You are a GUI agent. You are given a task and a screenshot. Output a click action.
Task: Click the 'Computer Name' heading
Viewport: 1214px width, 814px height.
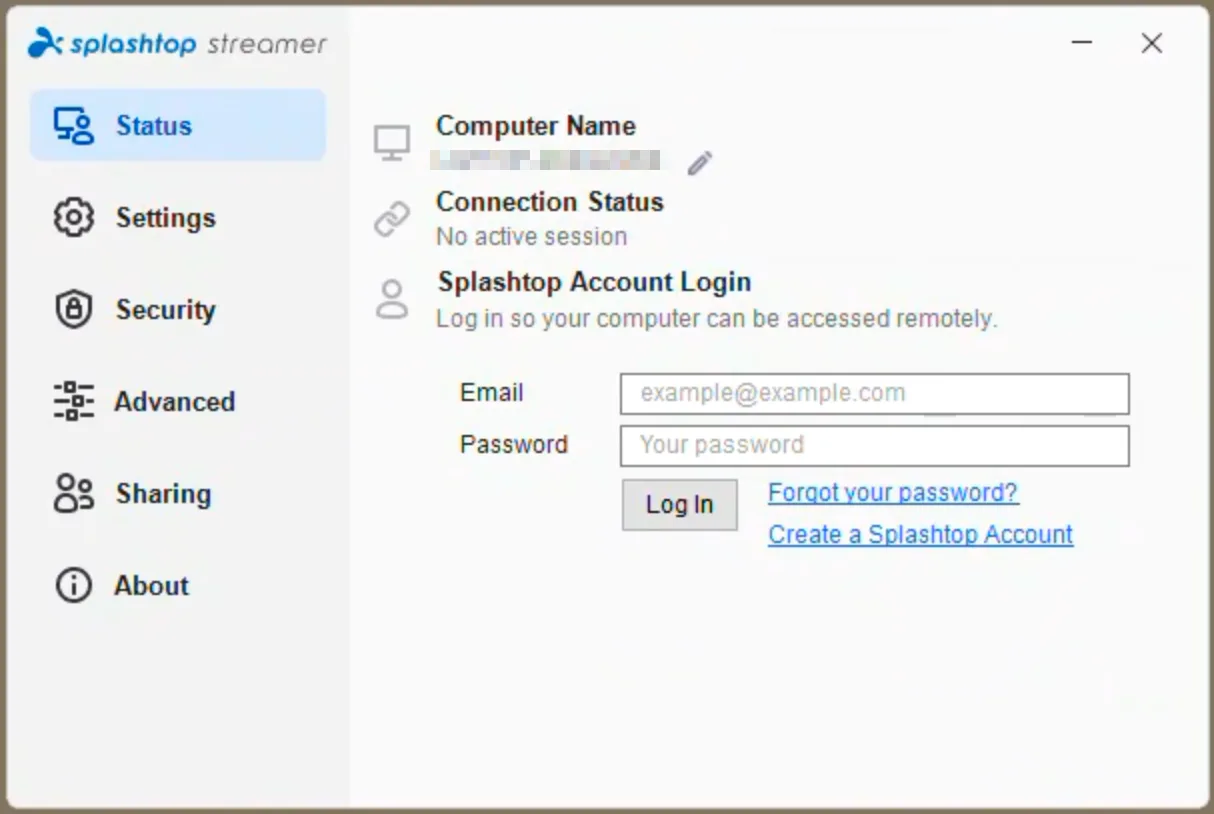536,126
